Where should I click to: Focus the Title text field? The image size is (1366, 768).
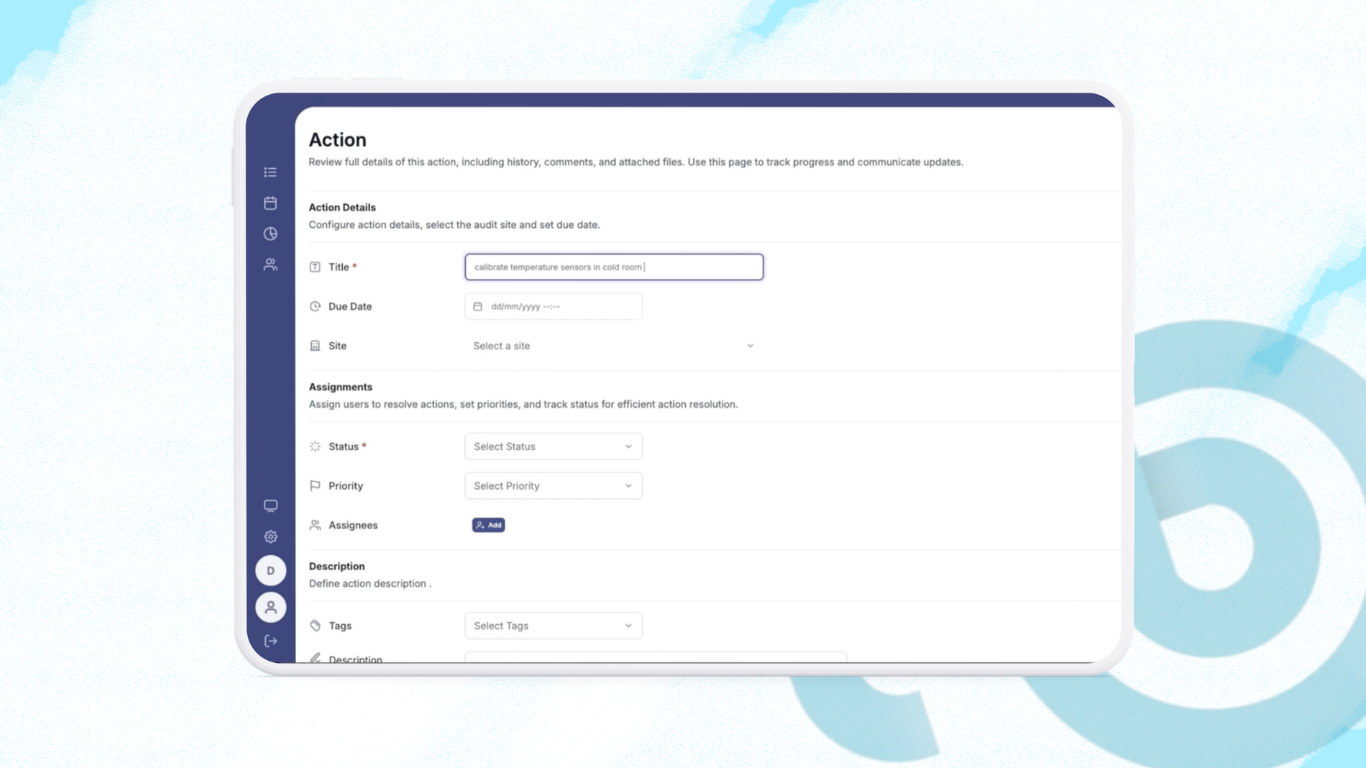[614, 267]
